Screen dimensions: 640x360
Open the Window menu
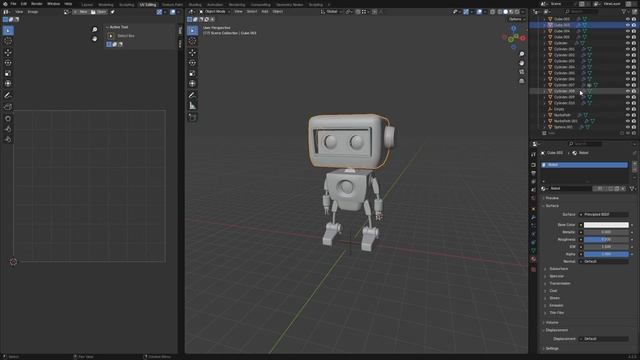[53, 4]
